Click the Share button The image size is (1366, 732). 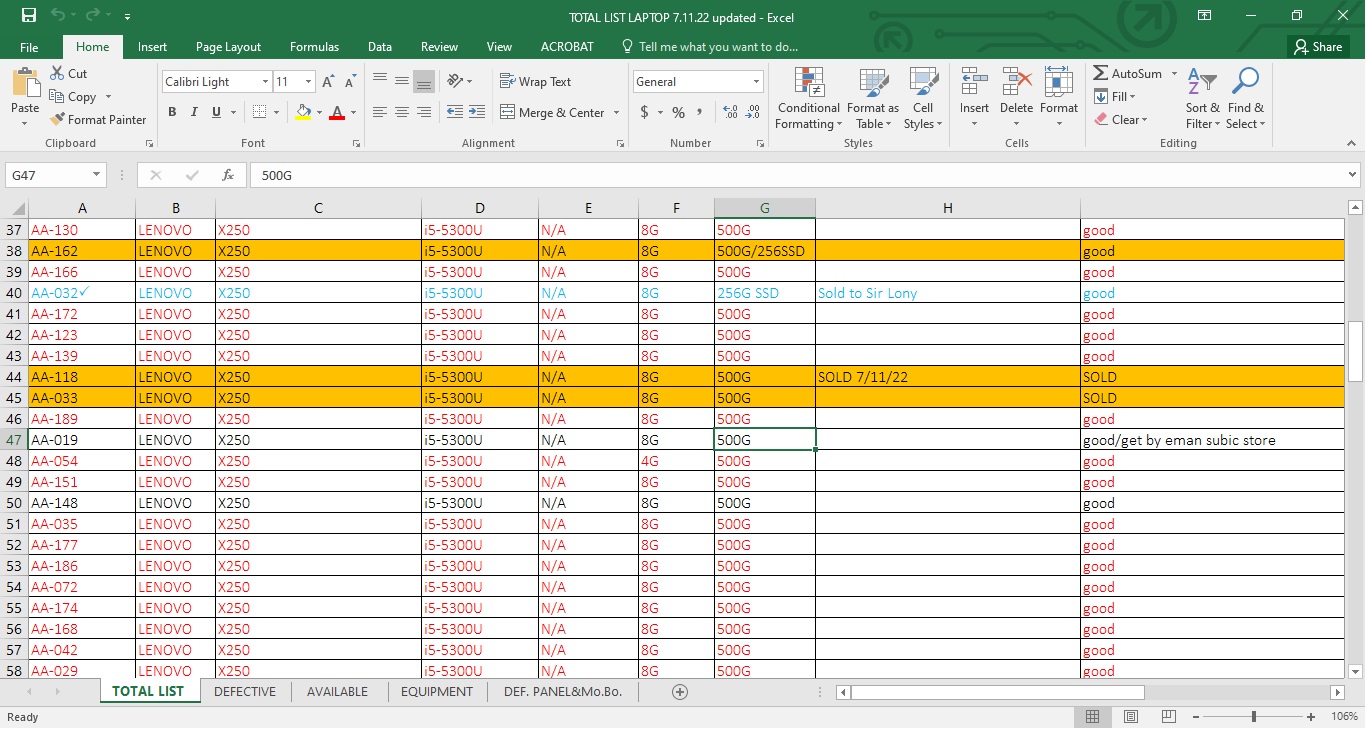1317,47
